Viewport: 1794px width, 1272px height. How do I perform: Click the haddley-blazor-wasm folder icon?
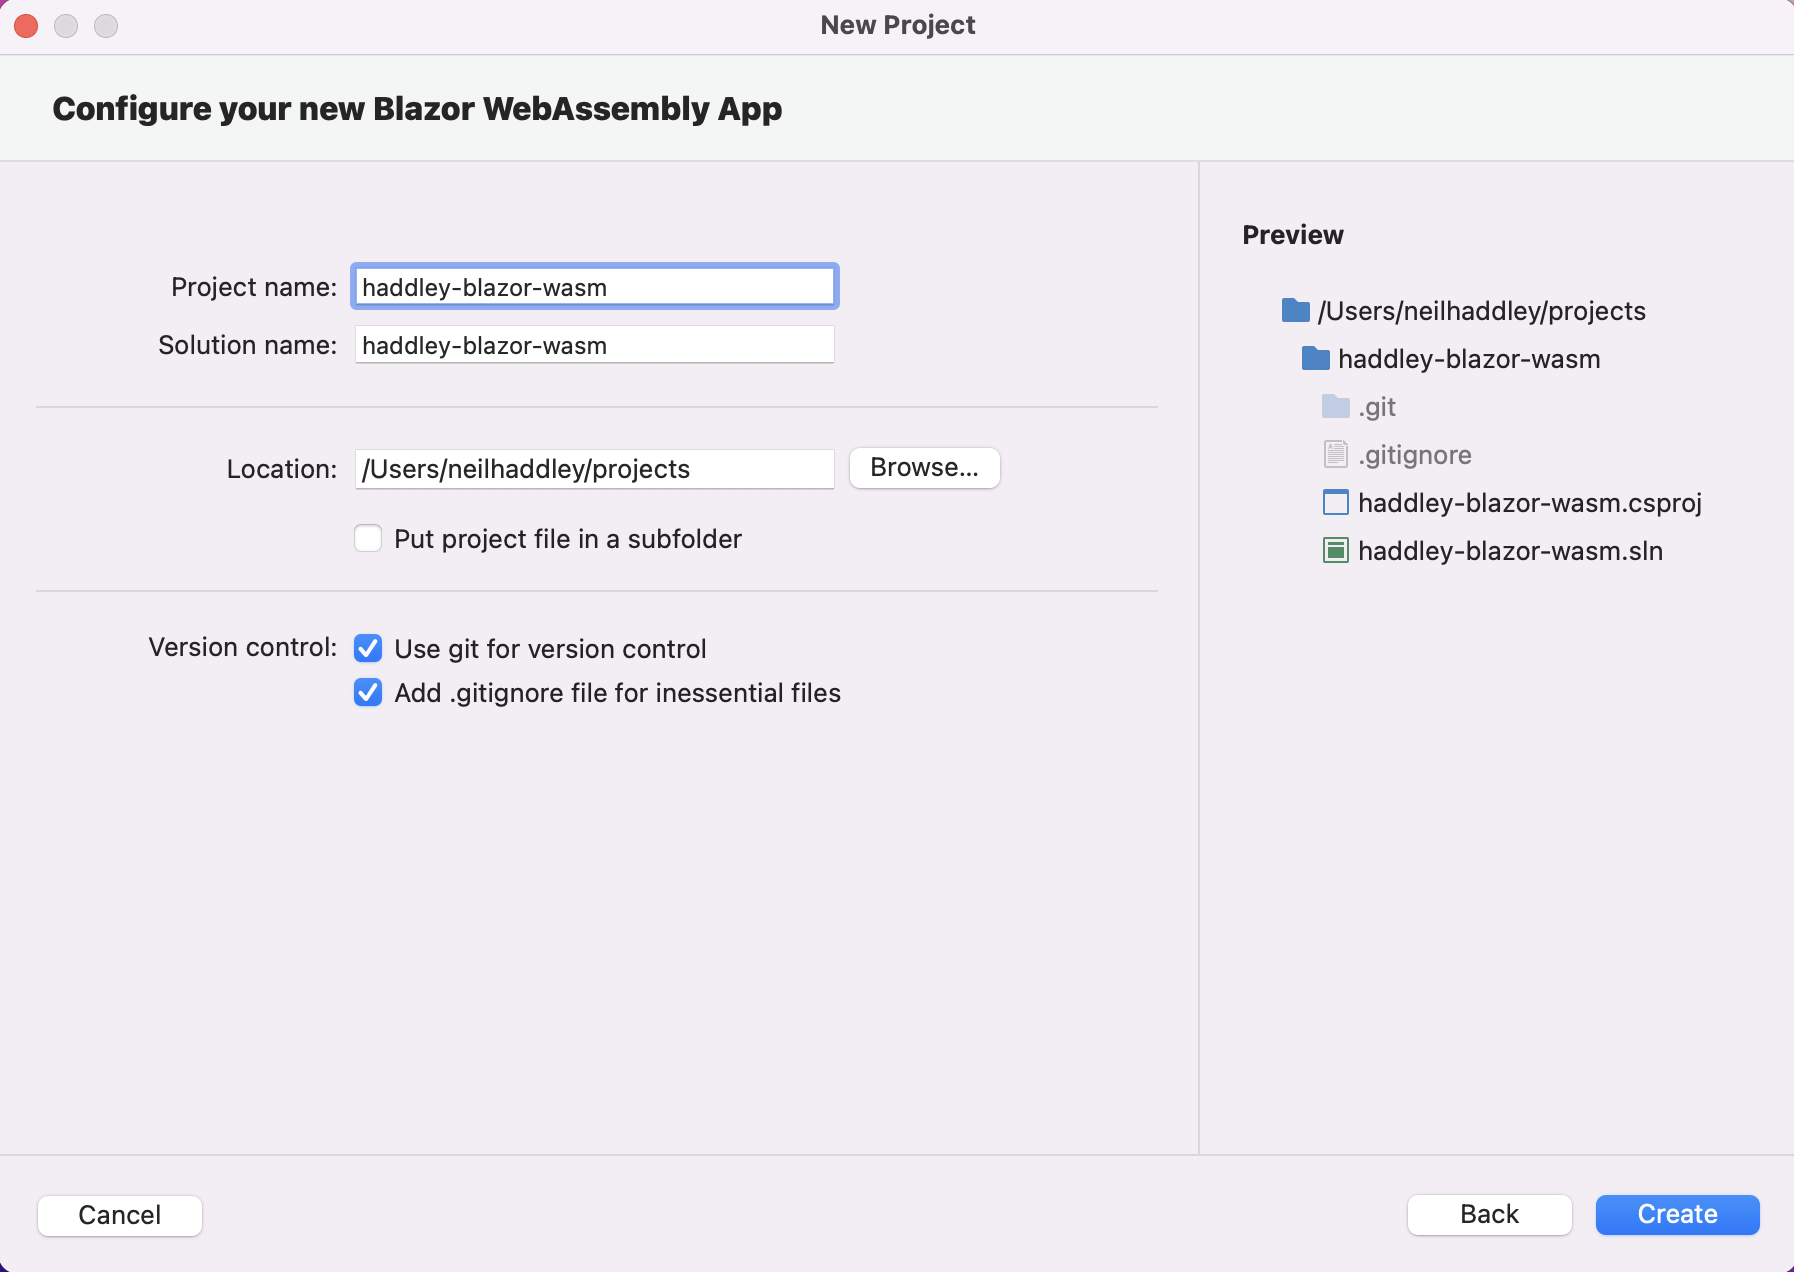(x=1315, y=359)
